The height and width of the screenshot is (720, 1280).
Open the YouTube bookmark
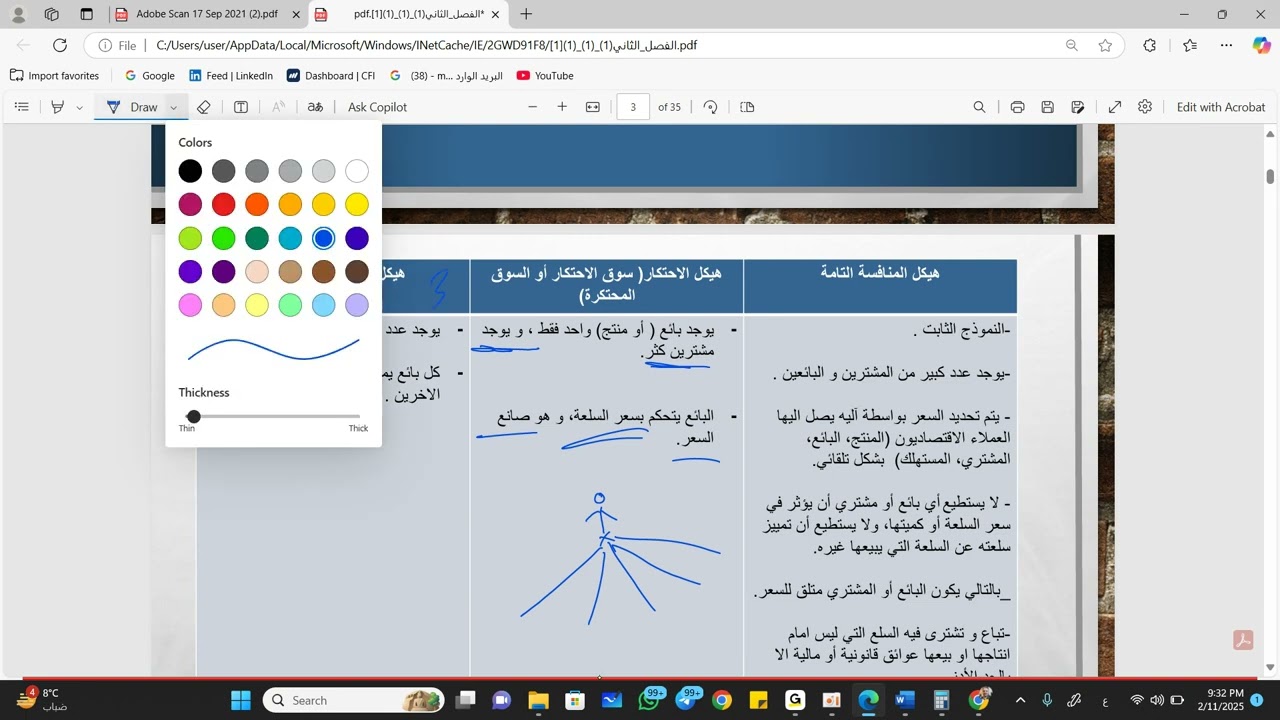[545, 75]
